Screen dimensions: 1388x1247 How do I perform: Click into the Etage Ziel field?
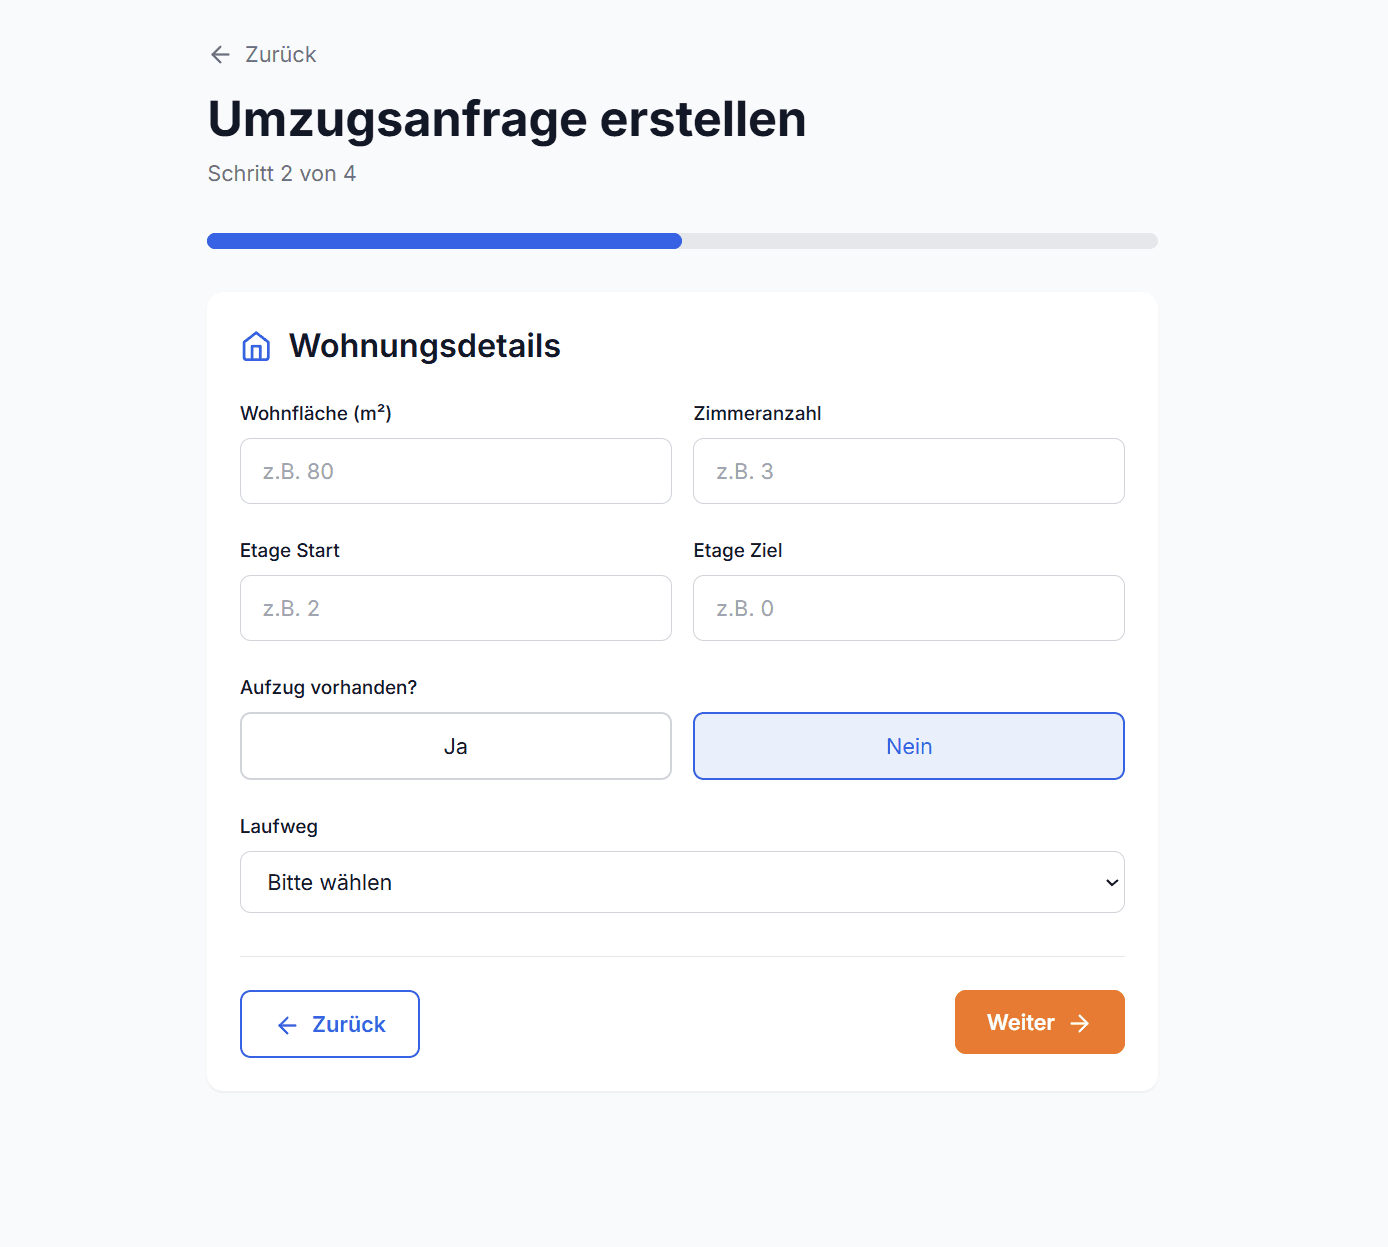click(908, 608)
